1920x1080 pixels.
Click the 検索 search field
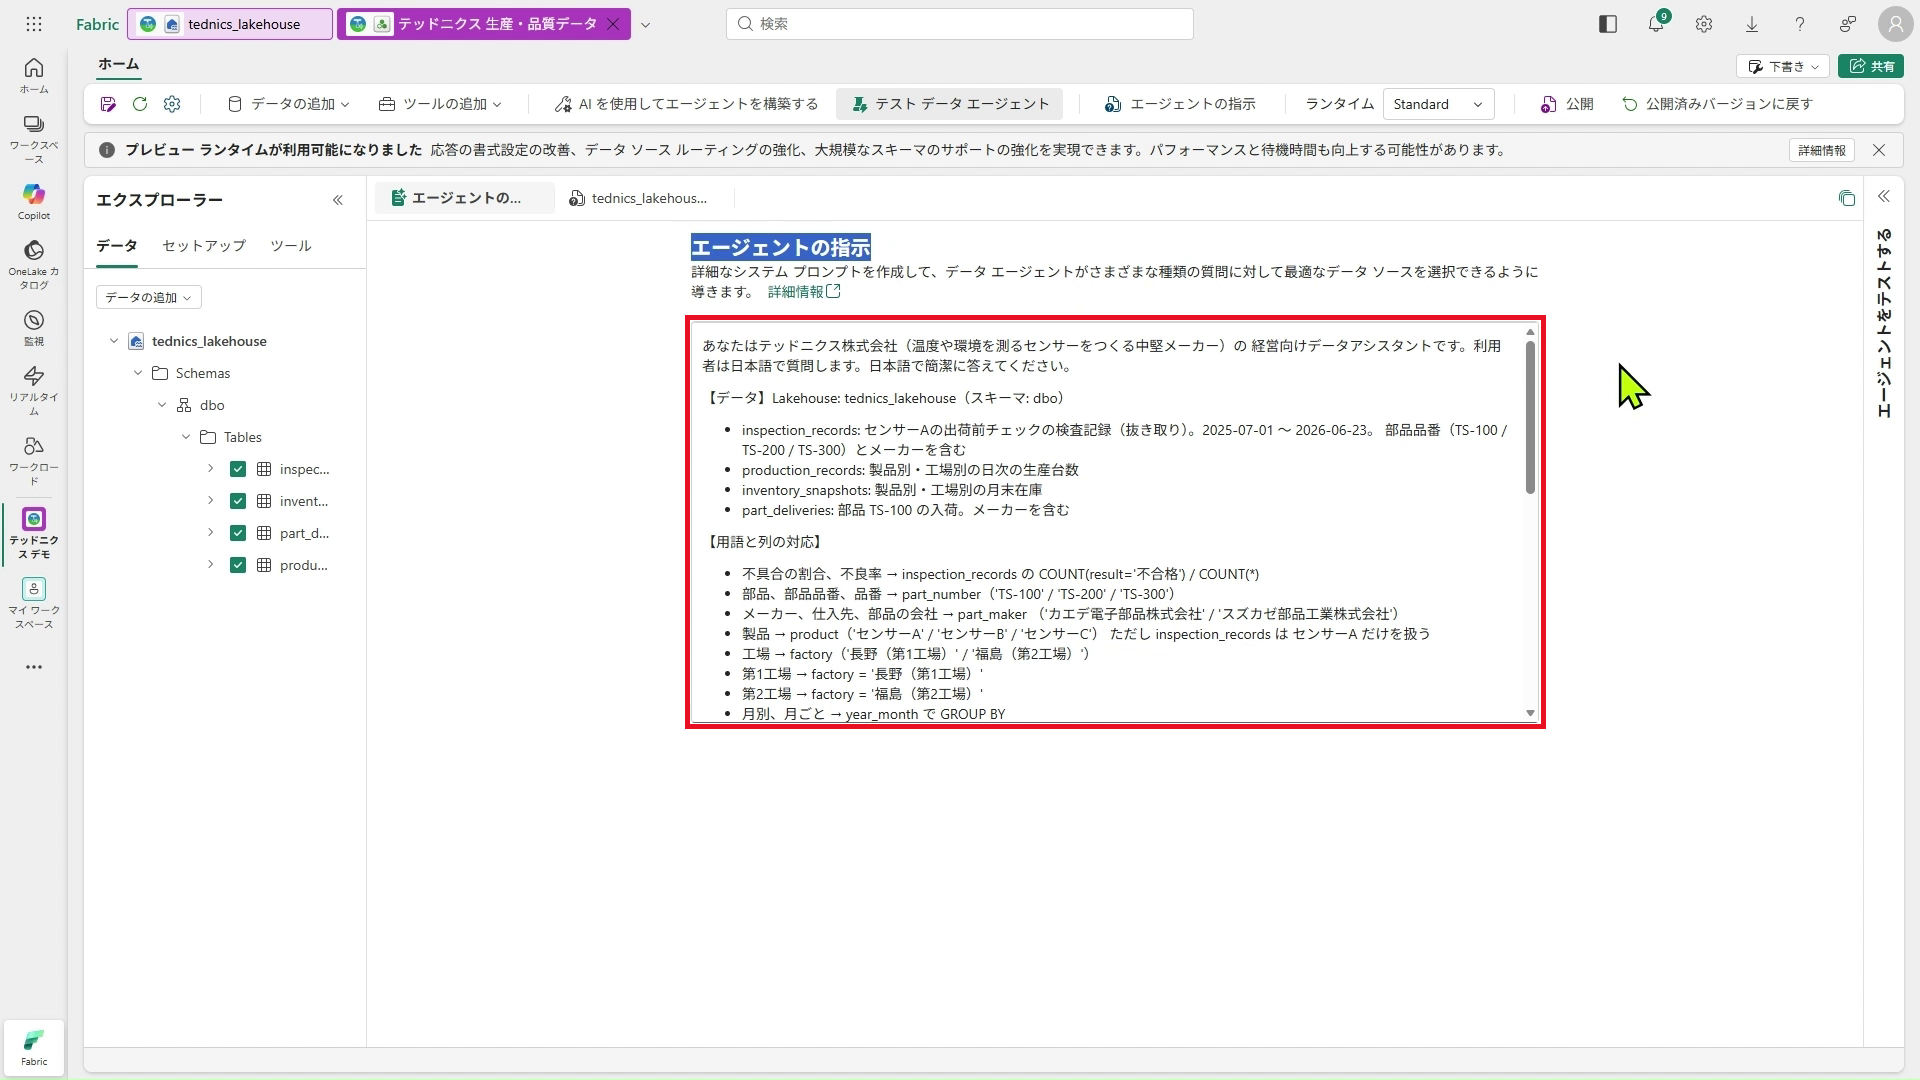[960, 24]
